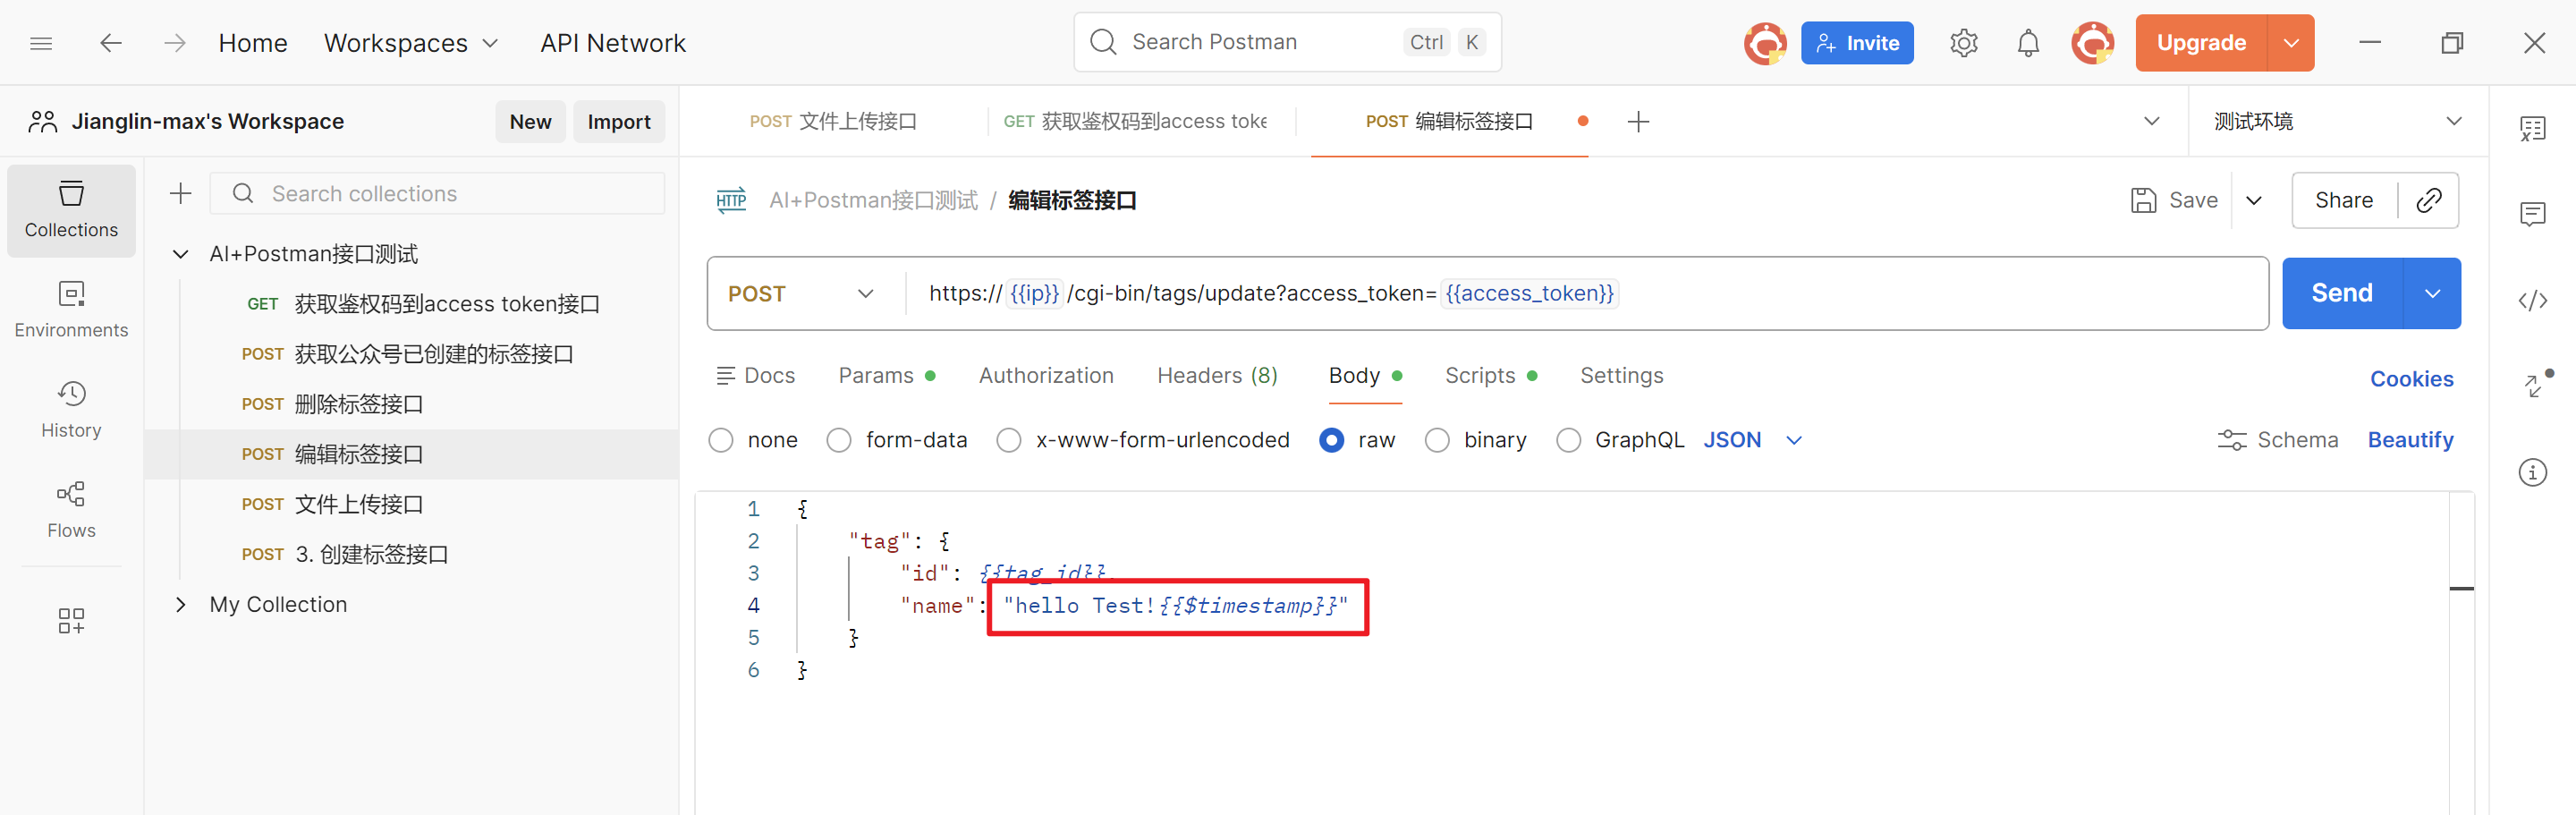Expand Save options arrow

click(2254, 200)
